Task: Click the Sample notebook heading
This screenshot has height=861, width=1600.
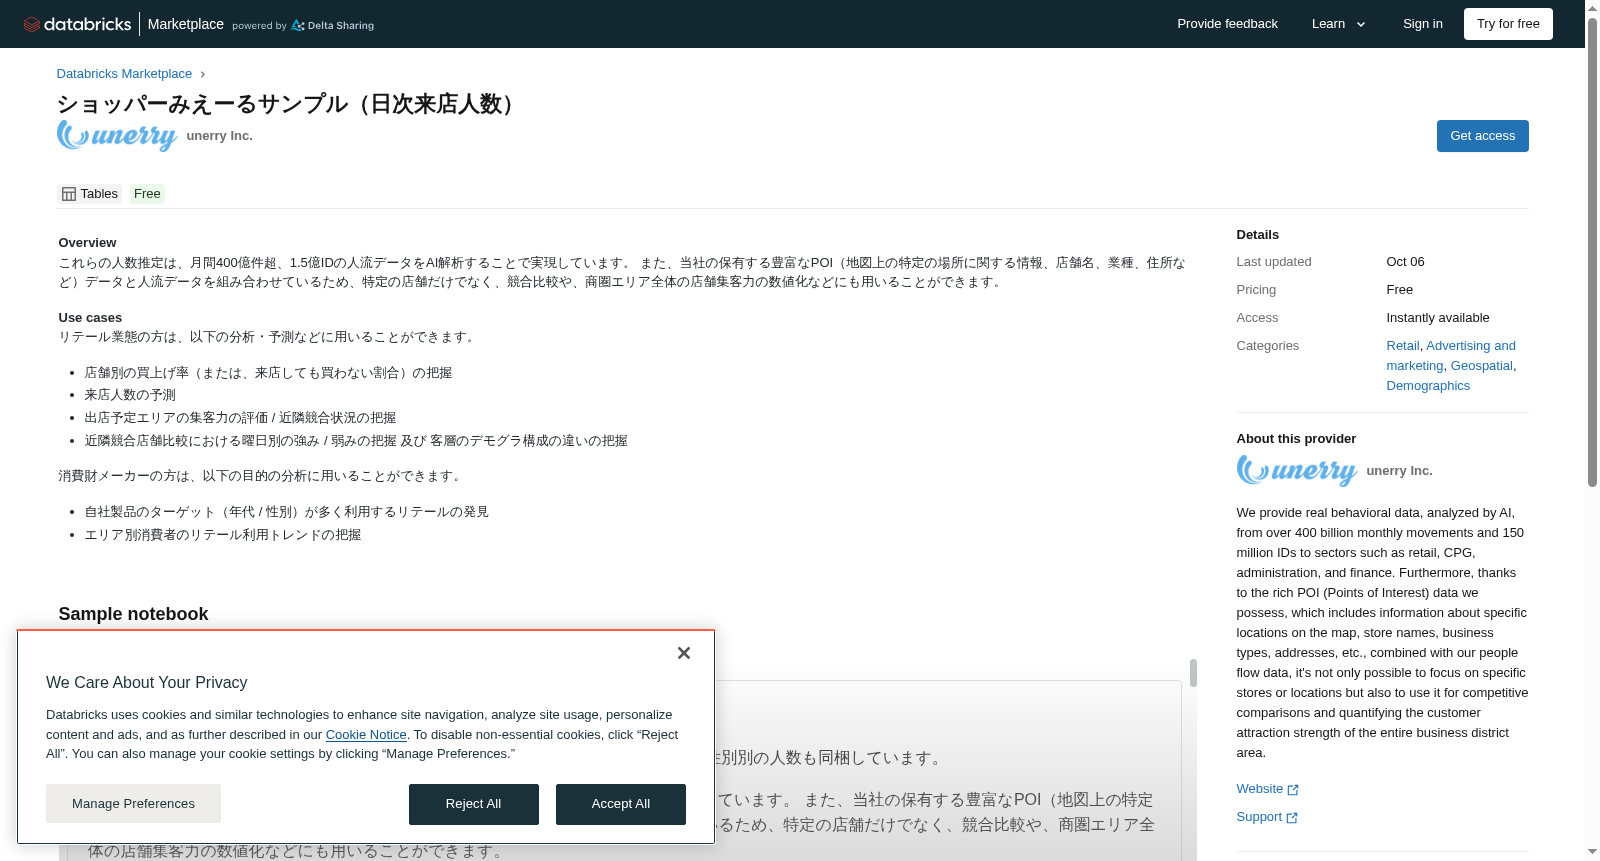Action: (x=133, y=614)
